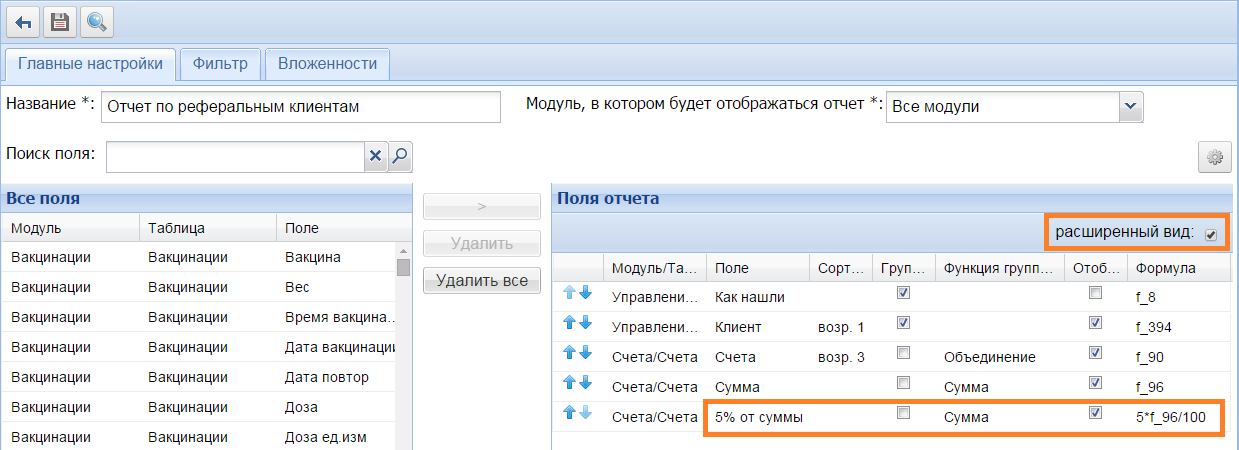
Task: Run field search with the magnifier button
Action: pyautogui.click(x=400, y=156)
